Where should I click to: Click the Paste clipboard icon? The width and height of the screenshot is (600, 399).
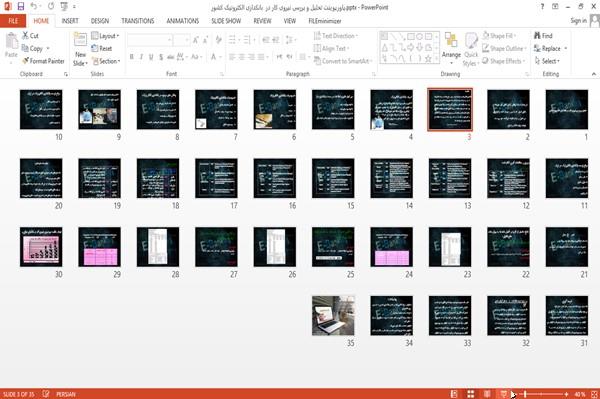point(11,41)
